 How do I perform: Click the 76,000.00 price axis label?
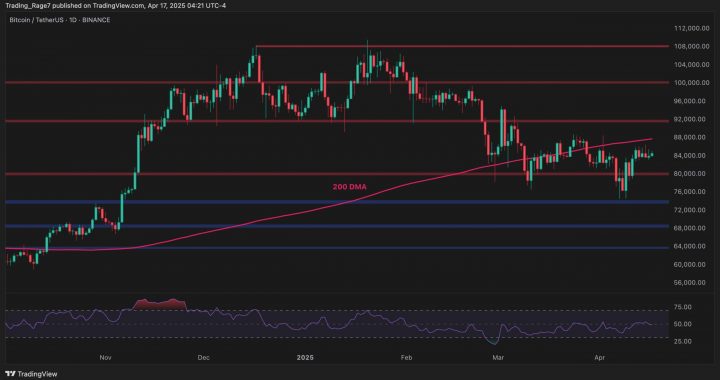(691, 192)
